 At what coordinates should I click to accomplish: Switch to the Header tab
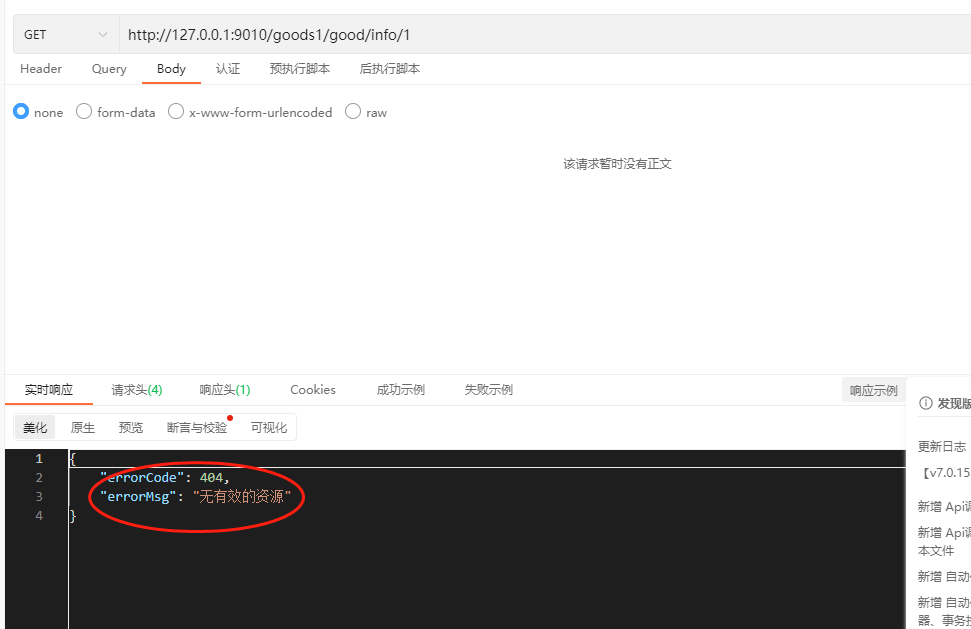tap(41, 69)
